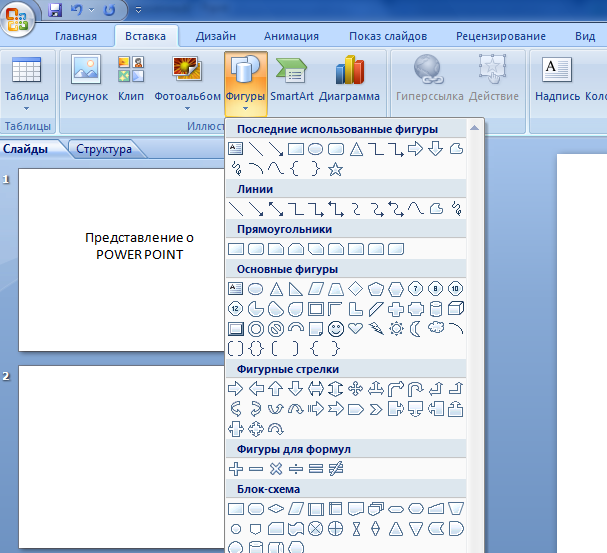
Task: Select slide 1 thumbnail titled Представление о POWER POINT
Action: click(122, 260)
